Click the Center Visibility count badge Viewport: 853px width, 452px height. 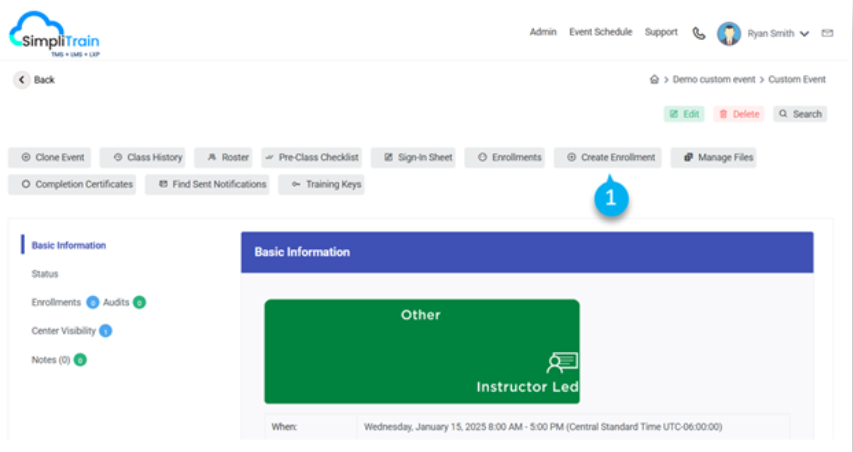(106, 331)
